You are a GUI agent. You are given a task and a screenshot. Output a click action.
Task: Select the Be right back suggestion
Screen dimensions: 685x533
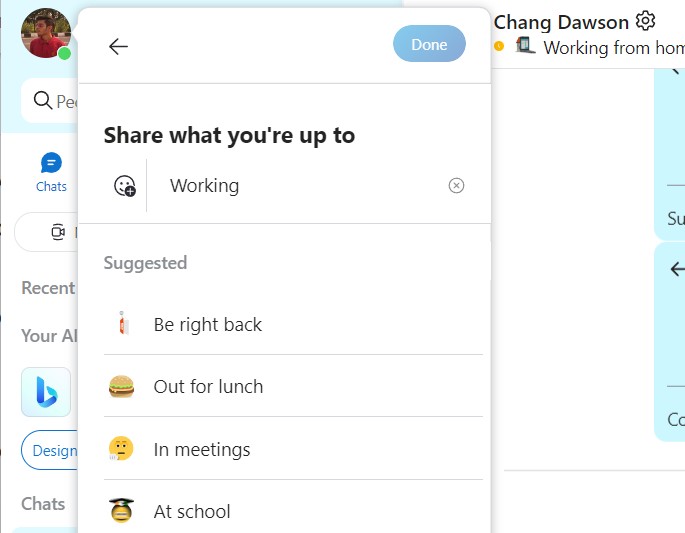coord(208,325)
